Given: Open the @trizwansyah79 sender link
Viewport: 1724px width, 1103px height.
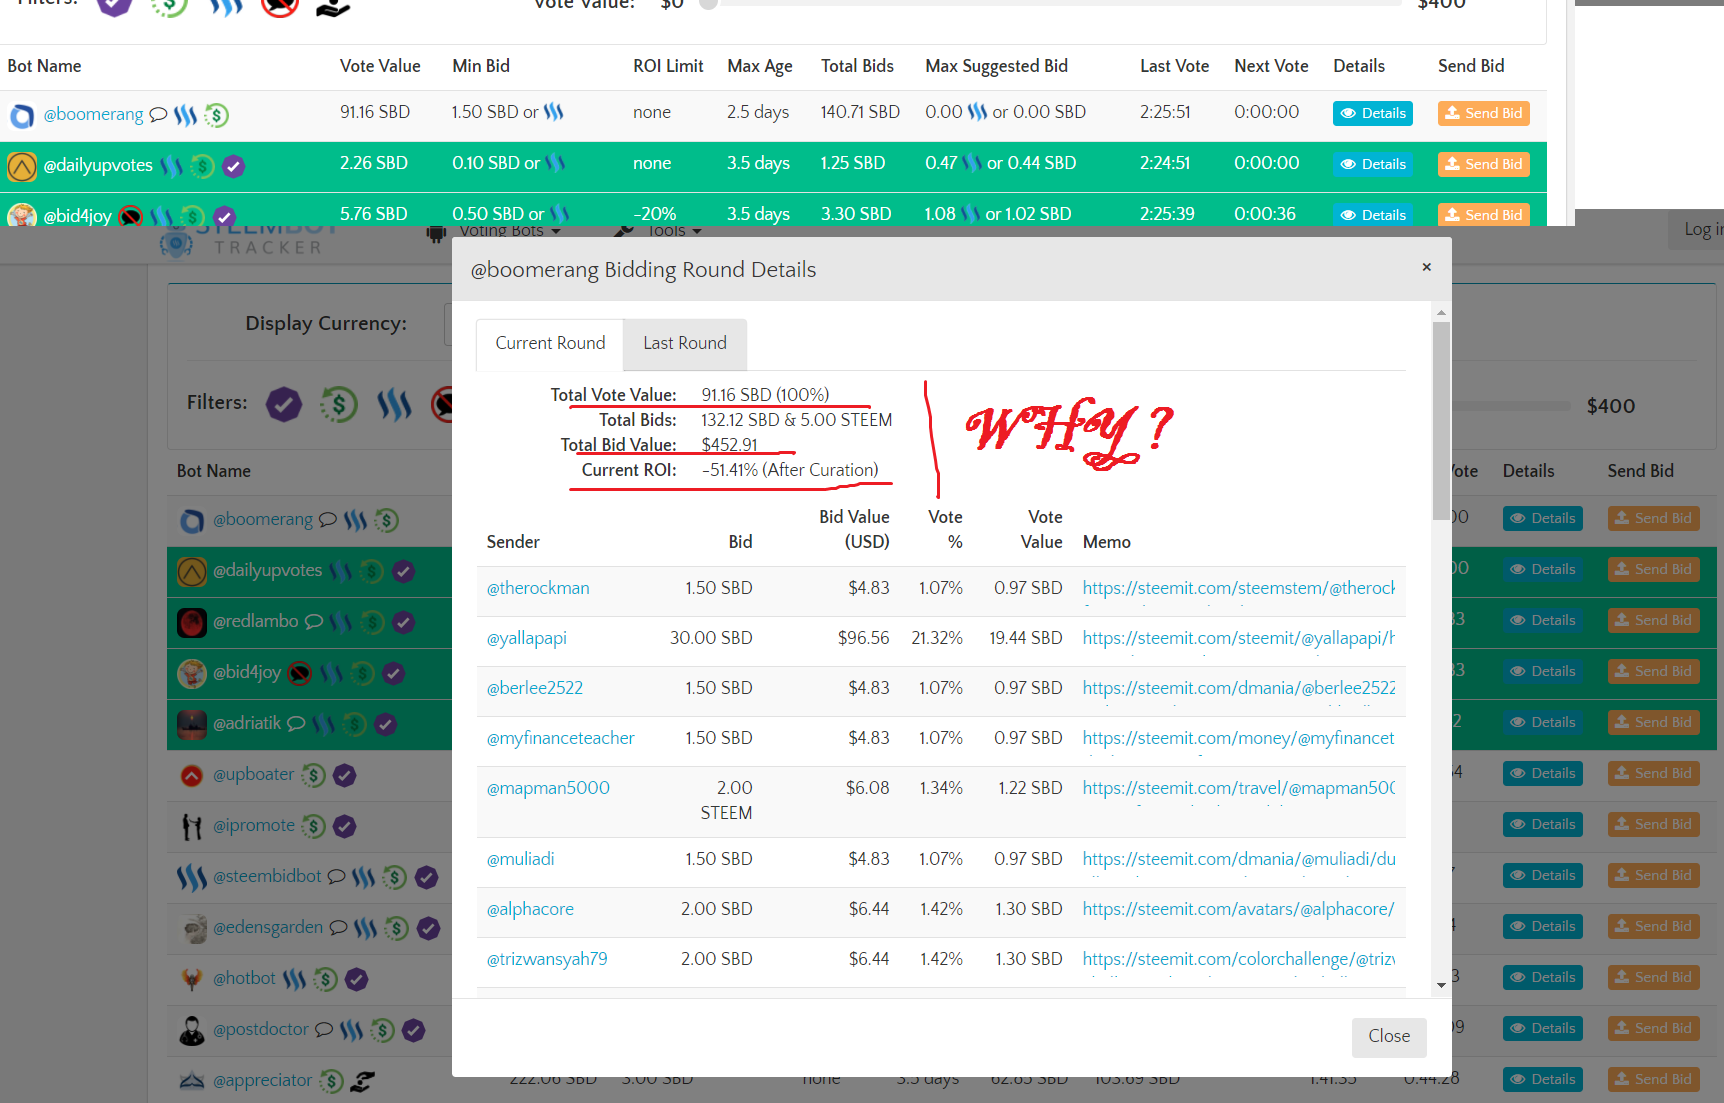Looking at the screenshot, I should point(547,959).
